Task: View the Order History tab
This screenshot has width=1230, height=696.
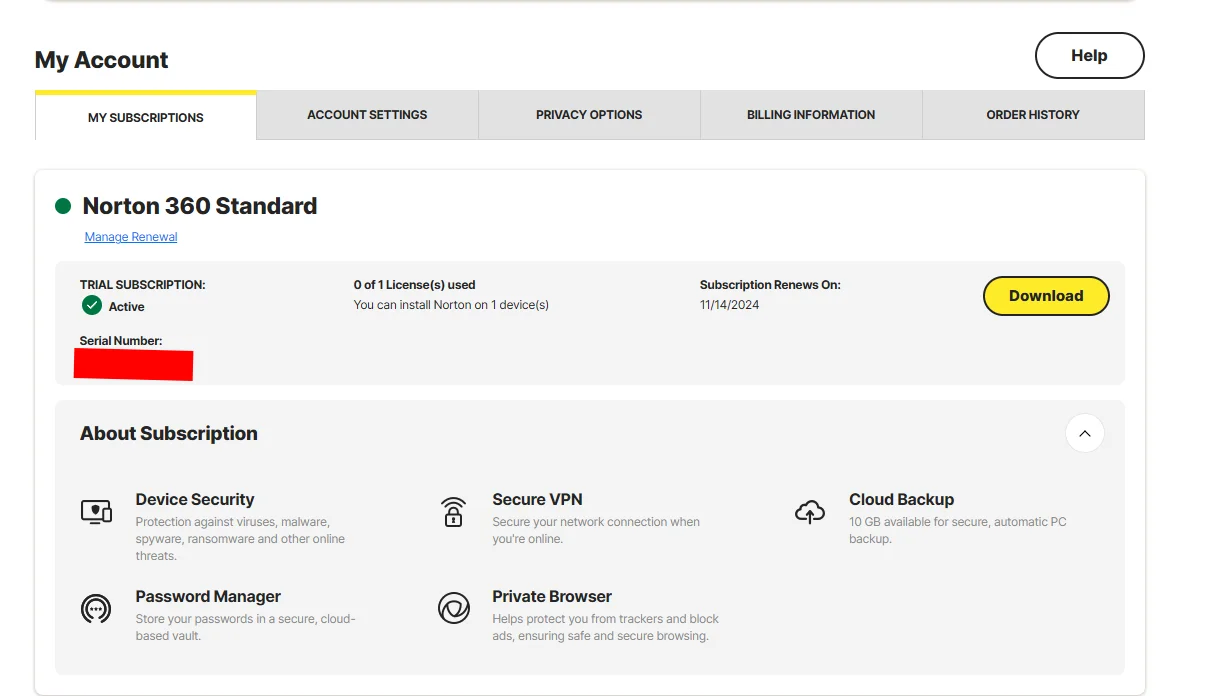Action: pos(1033,115)
